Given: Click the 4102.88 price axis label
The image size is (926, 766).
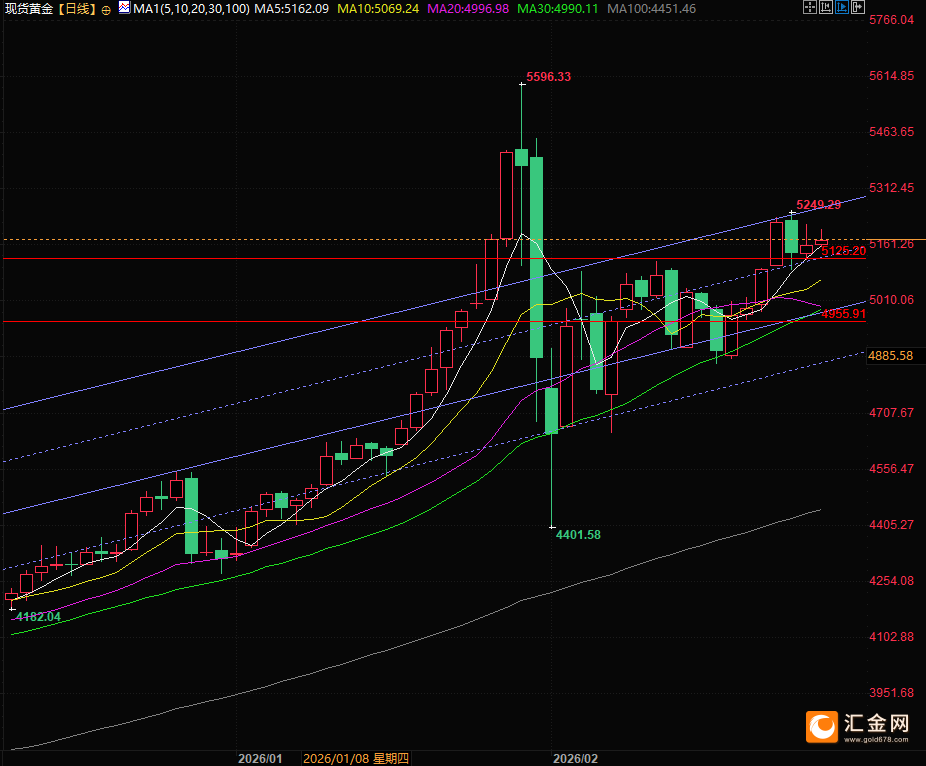Looking at the screenshot, I should tap(891, 637).
